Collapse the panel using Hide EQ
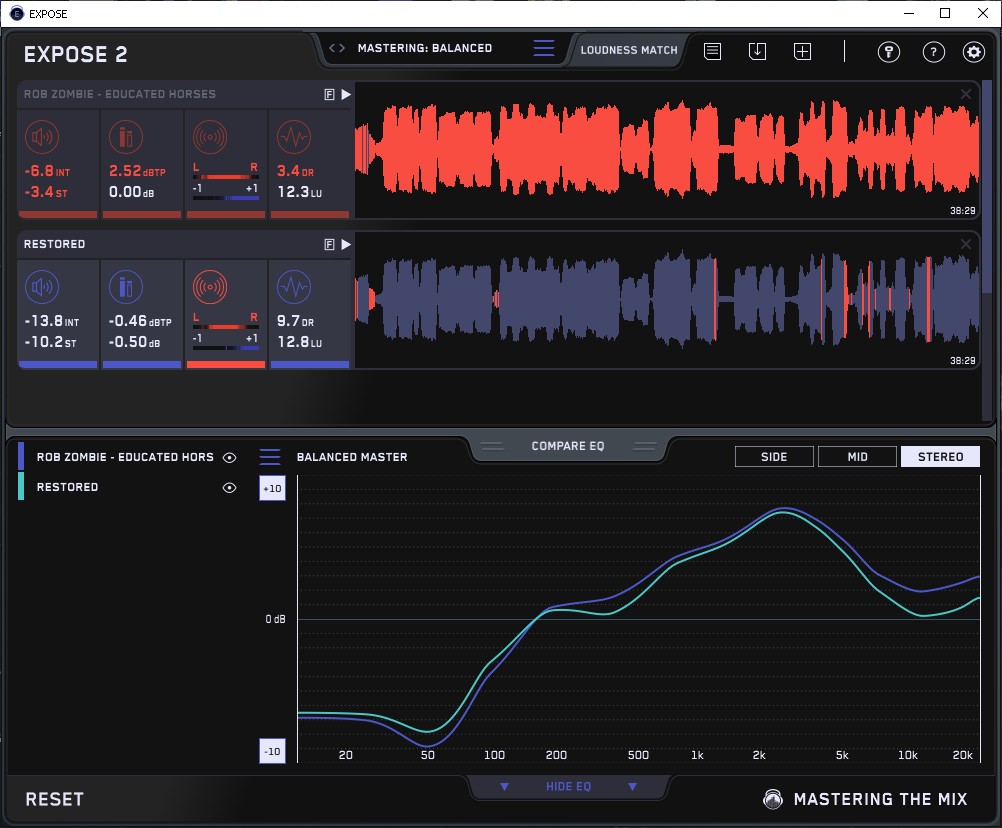This screenshot has height=828, width=1002. [568, 787]
